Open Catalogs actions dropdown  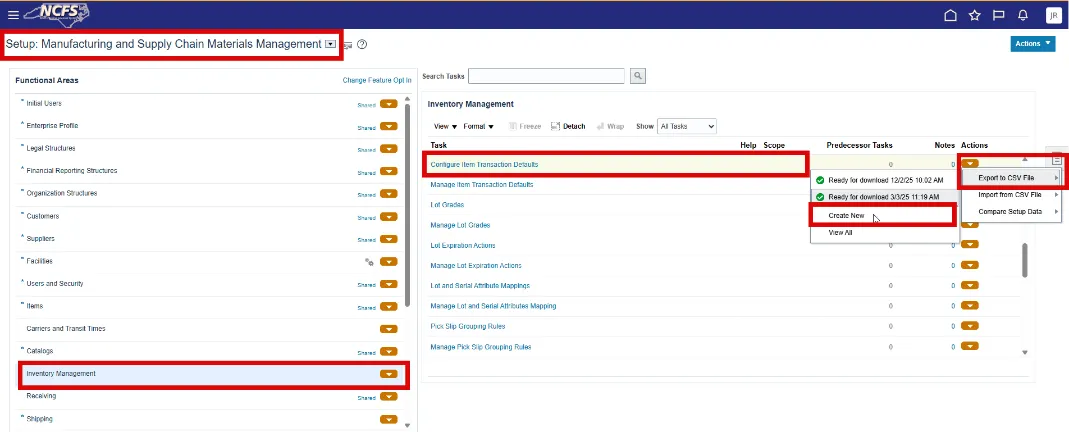(x=389, y=352)
